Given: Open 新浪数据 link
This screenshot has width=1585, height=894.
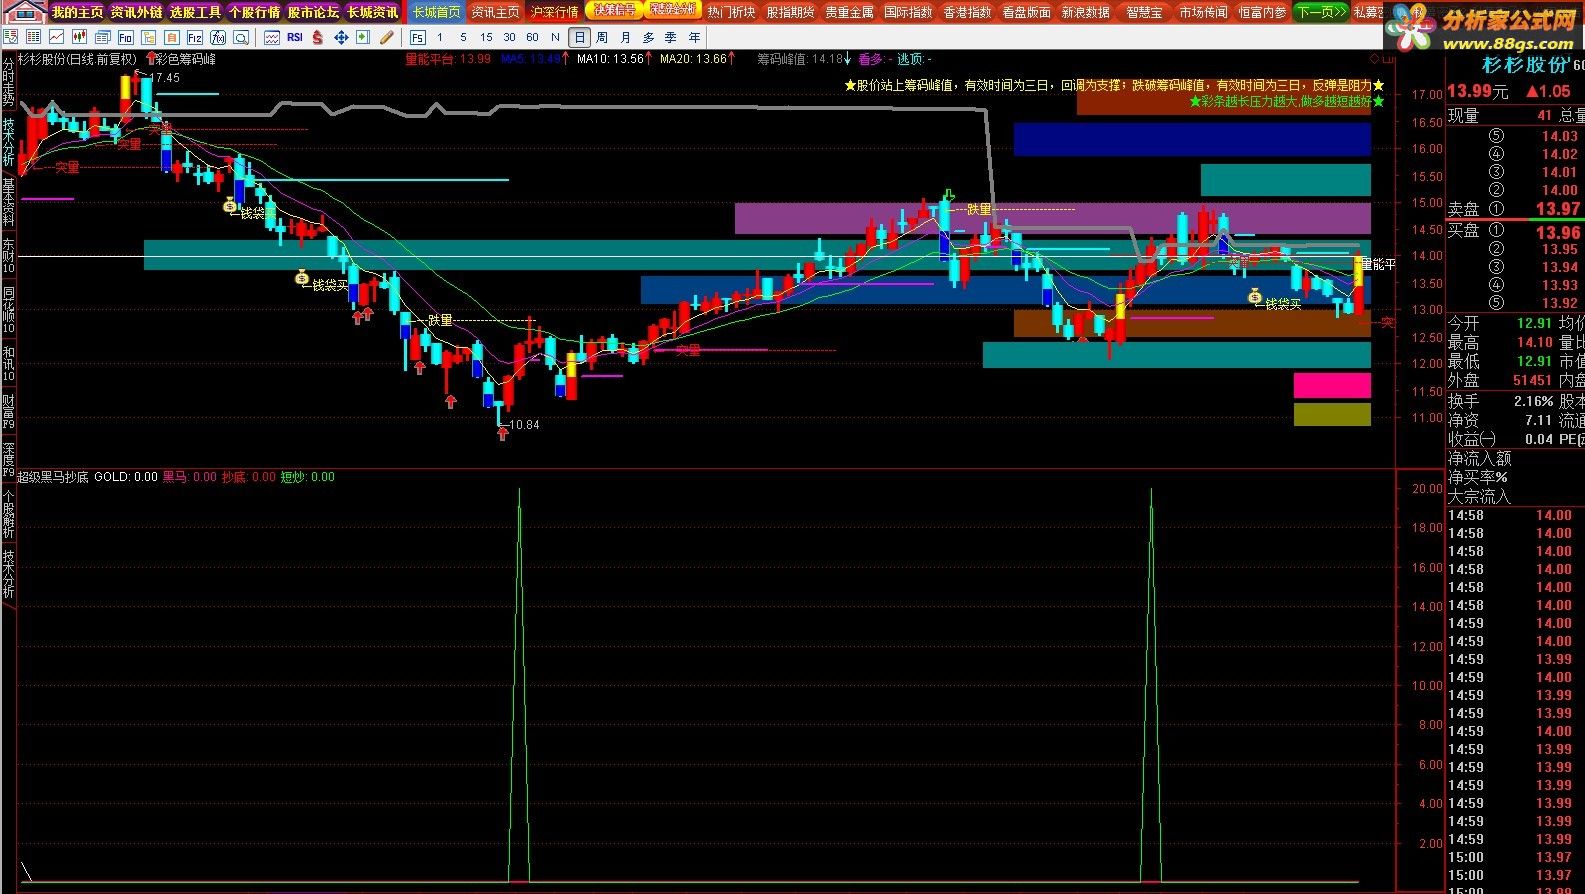Looking at the screenshot, I should pyautogui.click(x=1086, y=12).
